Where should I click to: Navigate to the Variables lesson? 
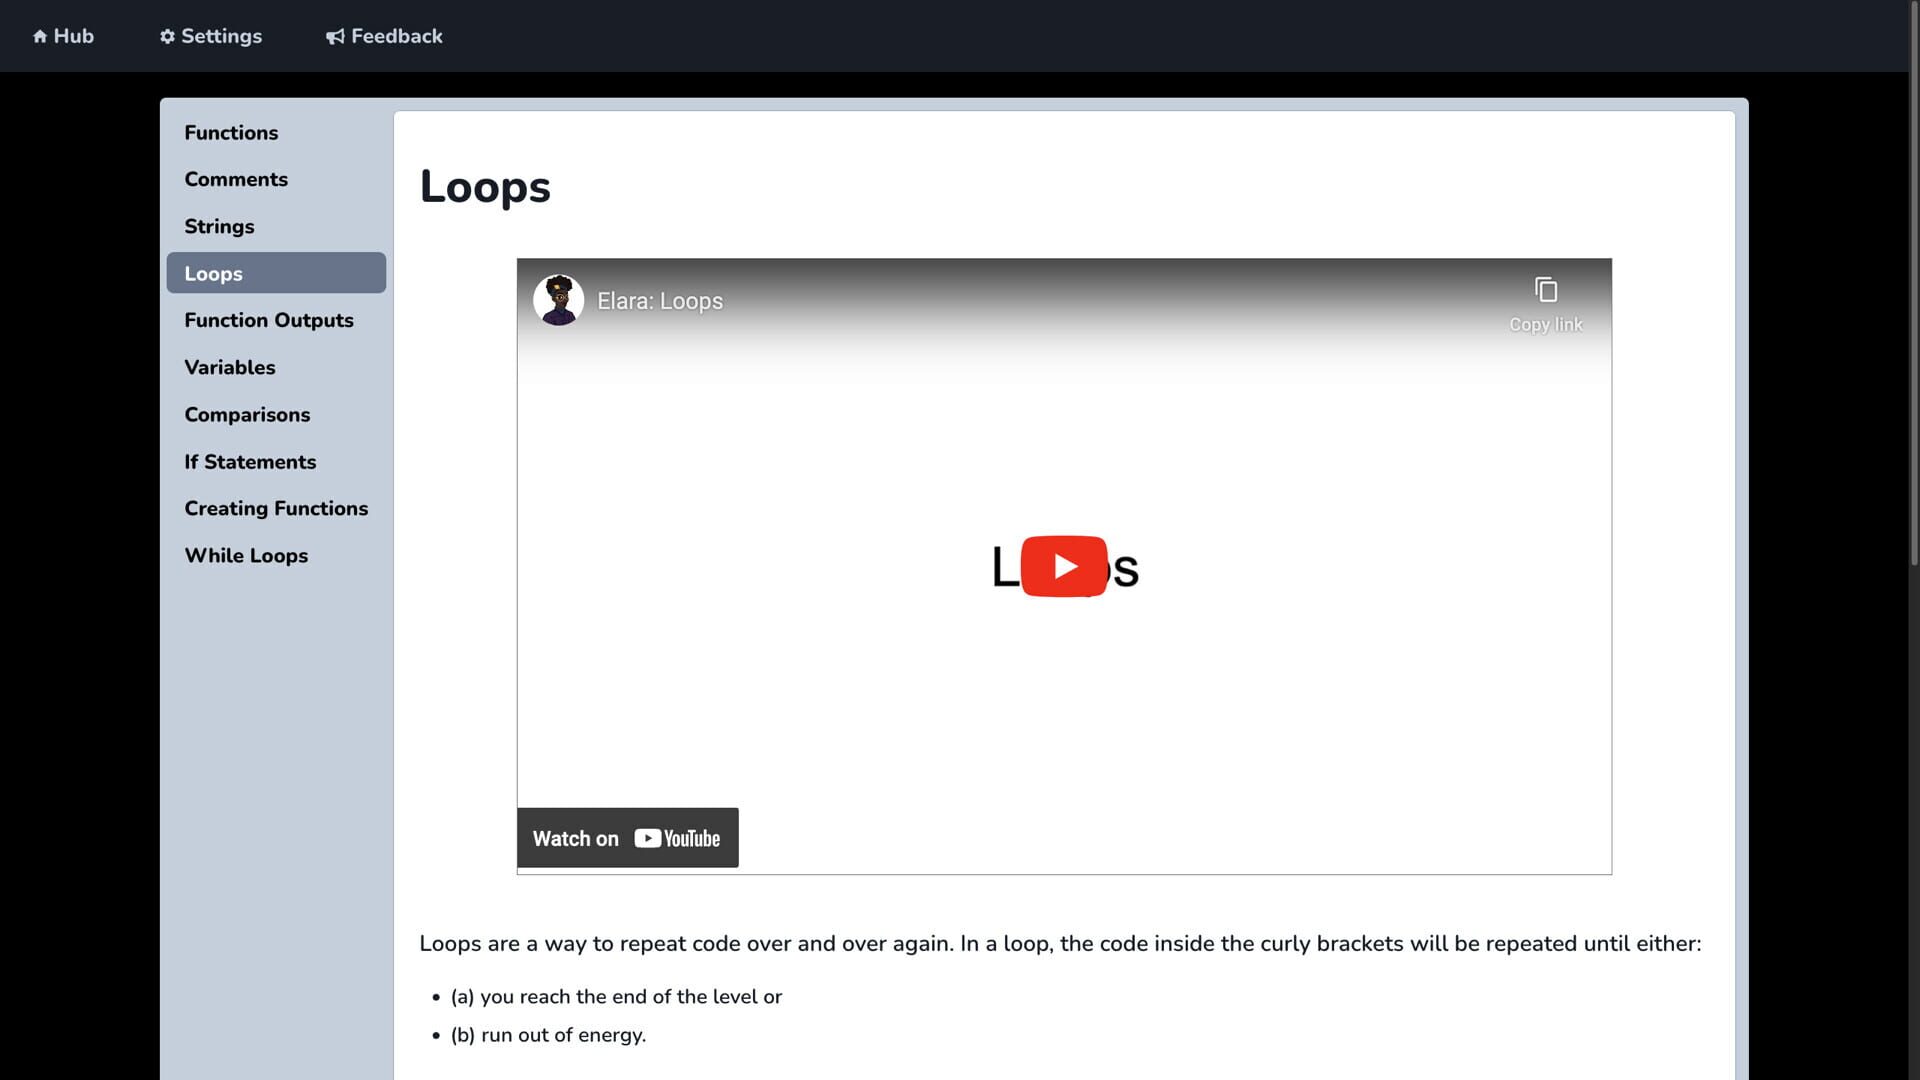click(x=230, y=368)
